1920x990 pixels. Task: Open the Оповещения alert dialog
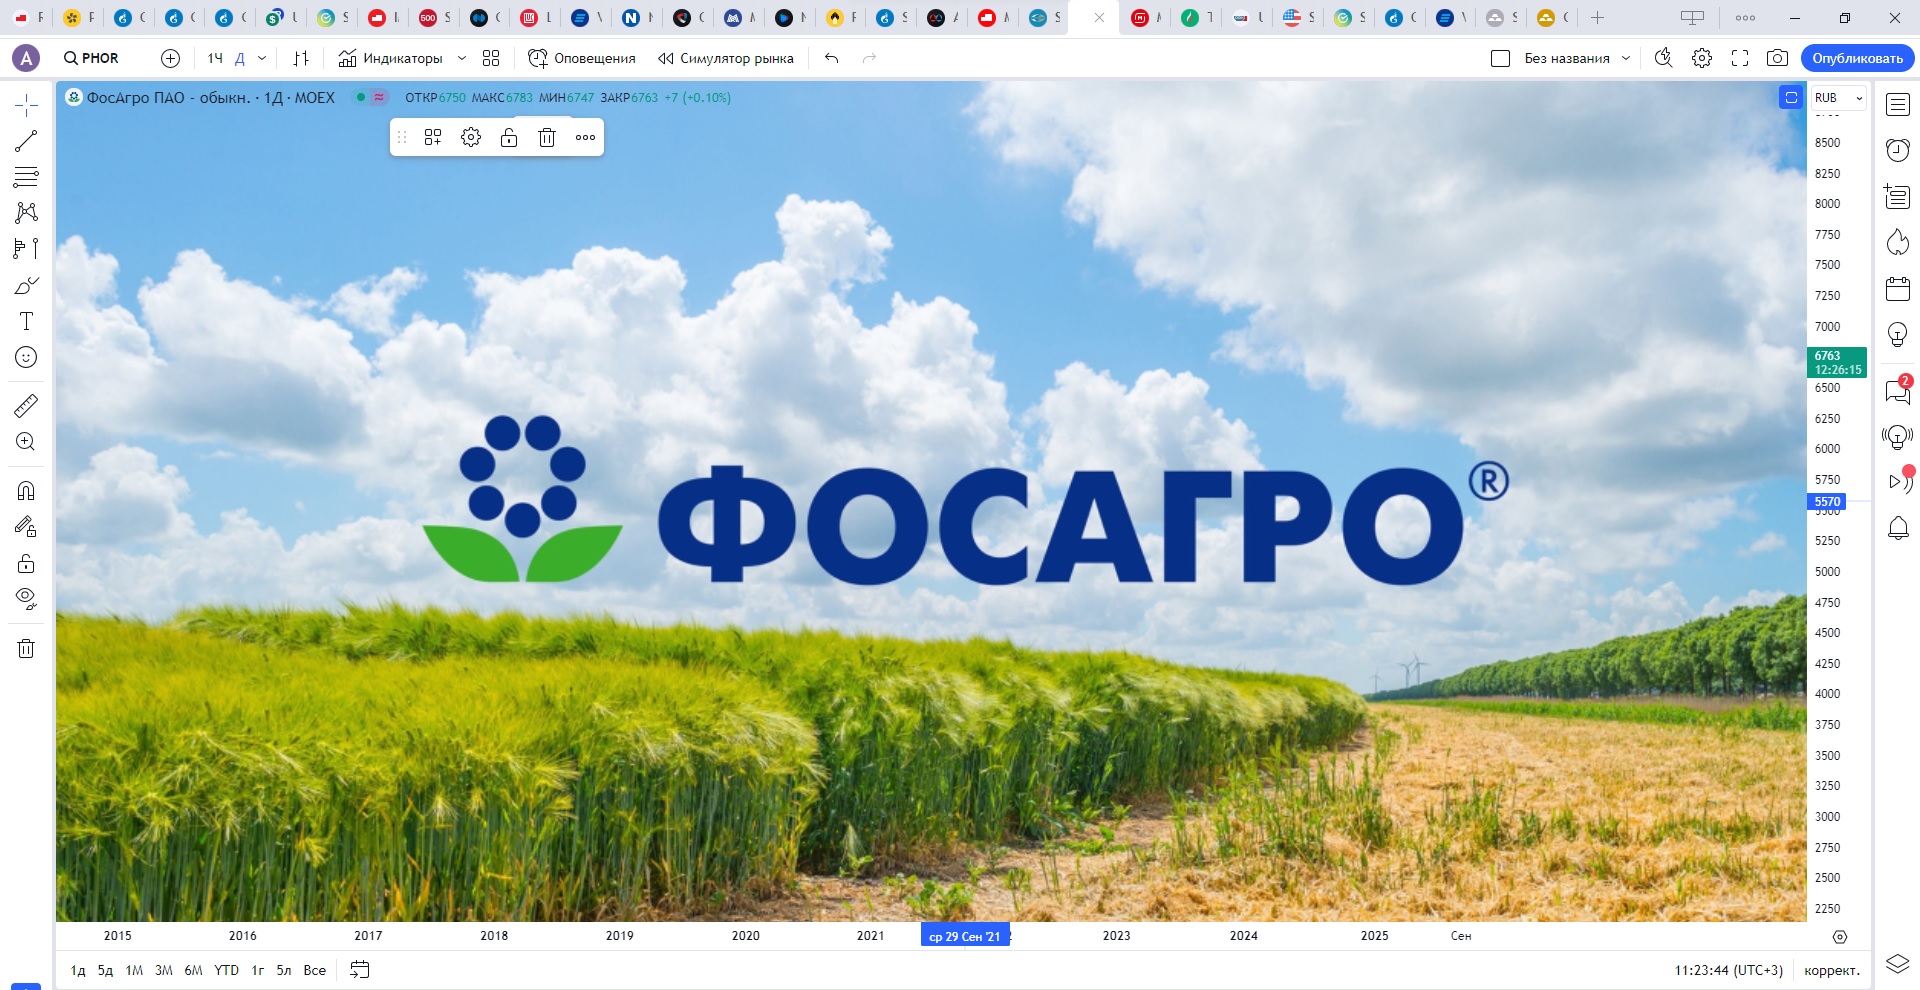(x=581, y=58)
